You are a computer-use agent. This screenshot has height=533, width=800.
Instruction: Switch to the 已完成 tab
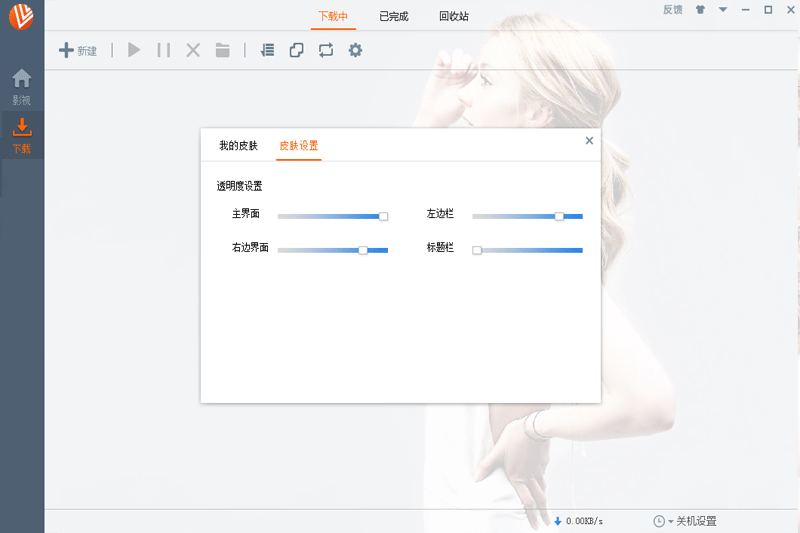pyautogui.click(x=394, y=16)
